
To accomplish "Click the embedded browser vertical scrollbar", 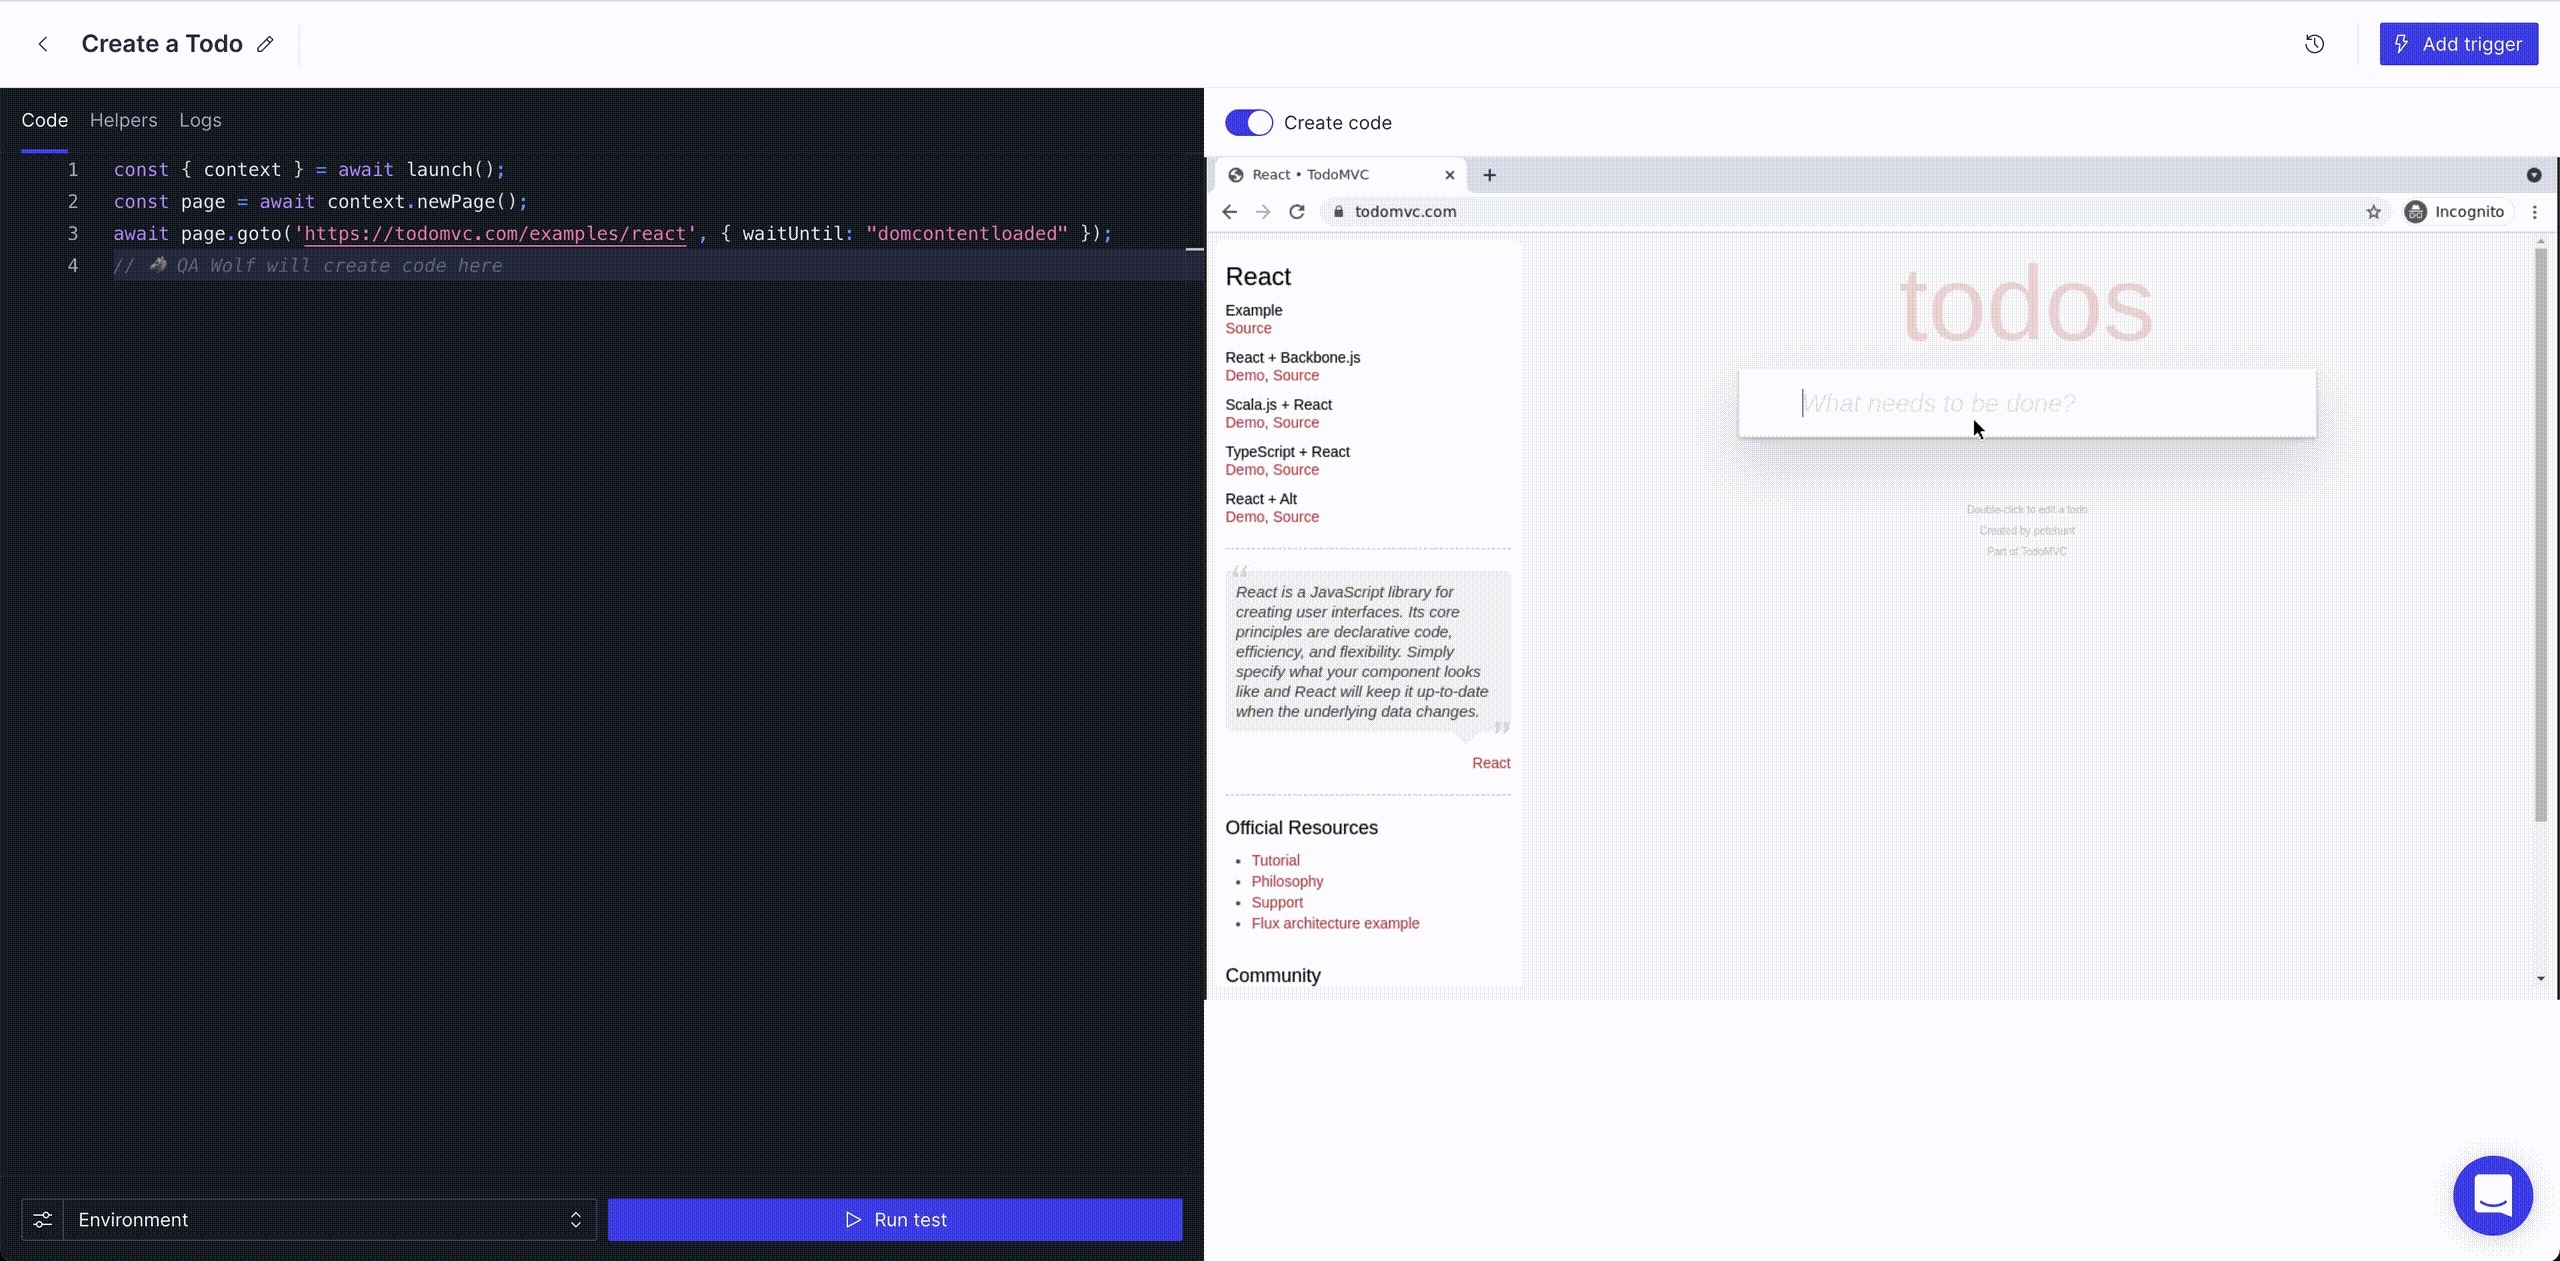I will coord(2540,535).
